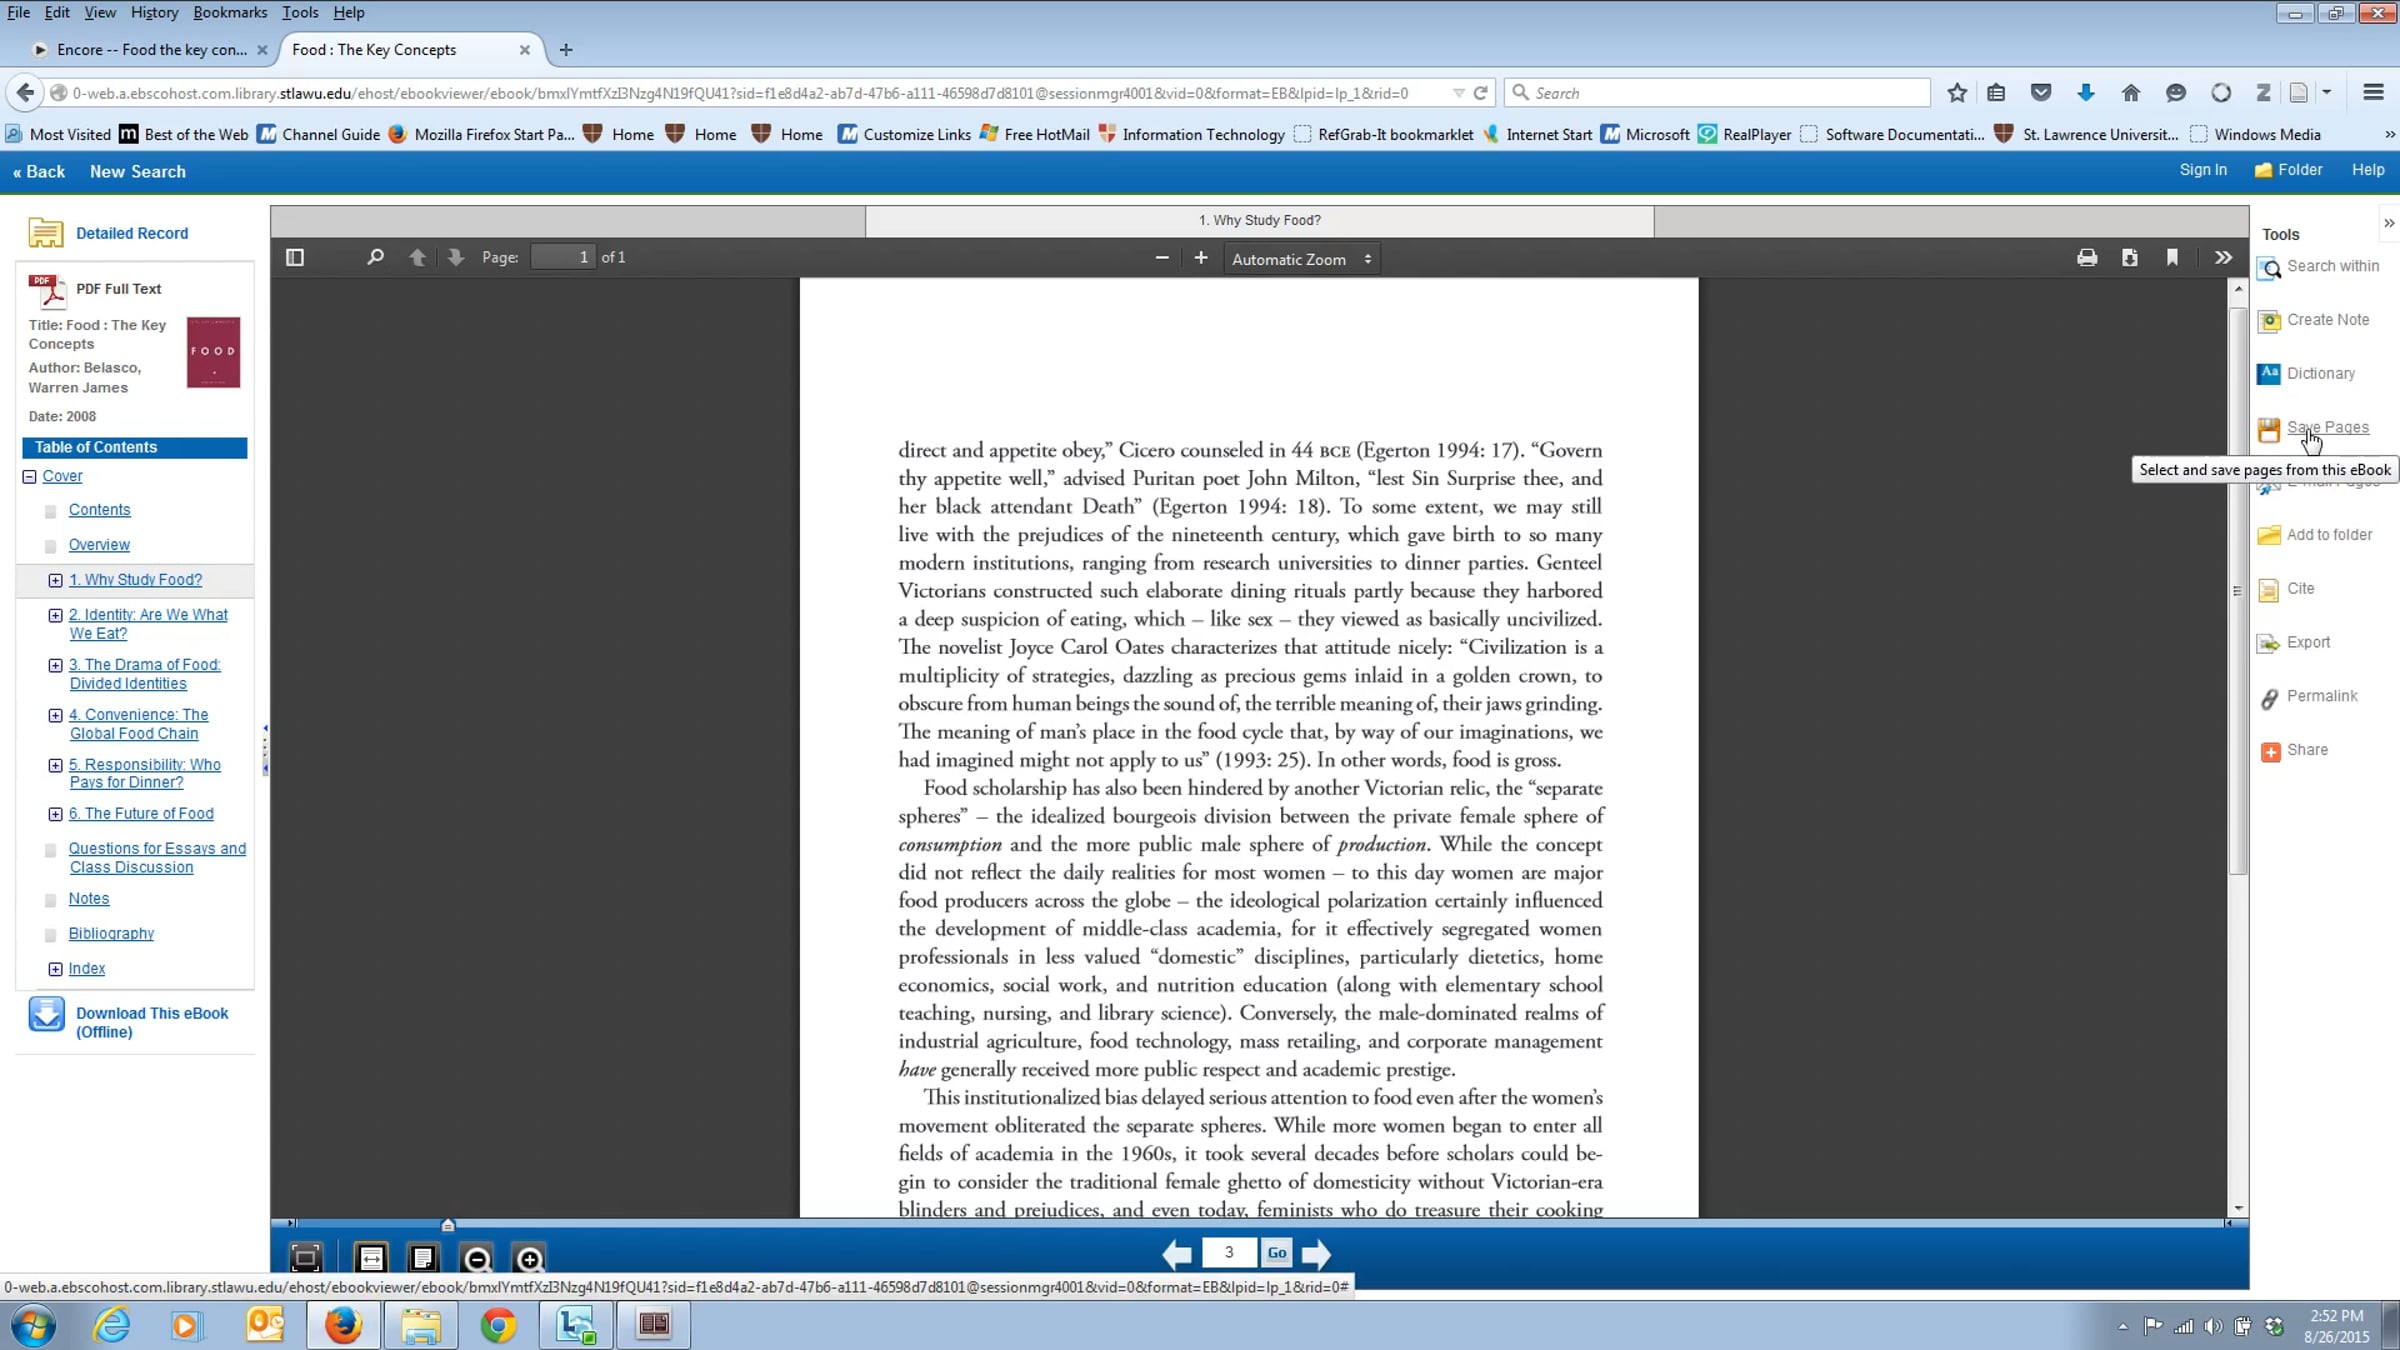Open the Dictionary tool
The image size is (2400, 1350).
2320,373
